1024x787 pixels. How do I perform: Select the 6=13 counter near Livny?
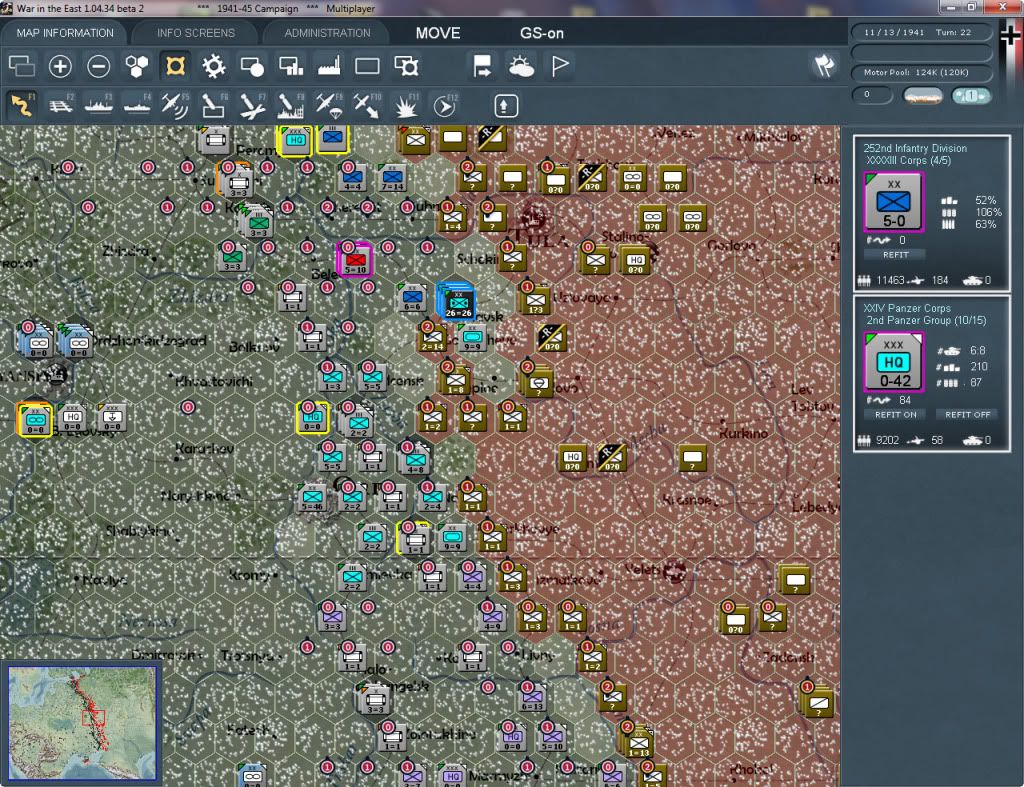532,698
